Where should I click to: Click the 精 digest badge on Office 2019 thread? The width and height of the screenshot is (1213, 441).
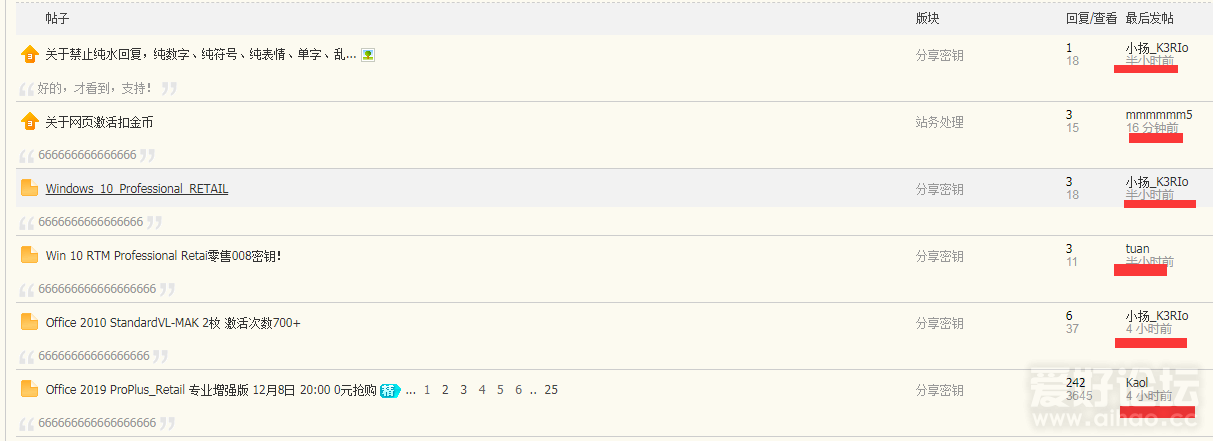(x=388, y=390)
